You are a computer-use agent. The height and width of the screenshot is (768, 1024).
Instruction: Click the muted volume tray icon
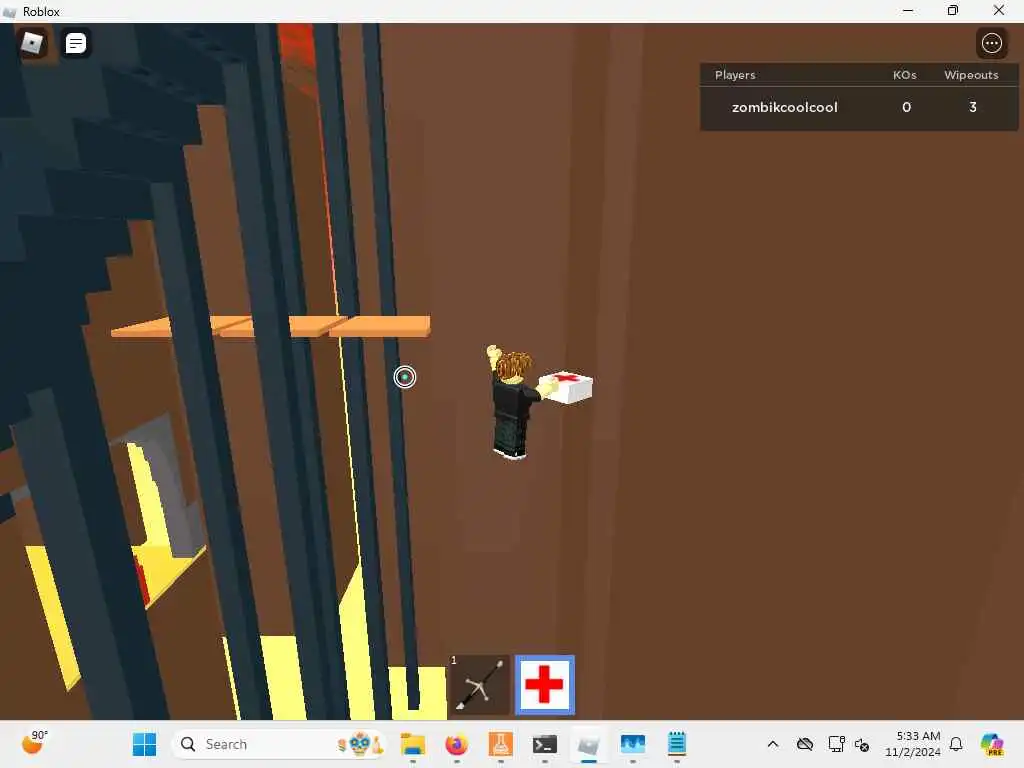[x=861, y=744]
